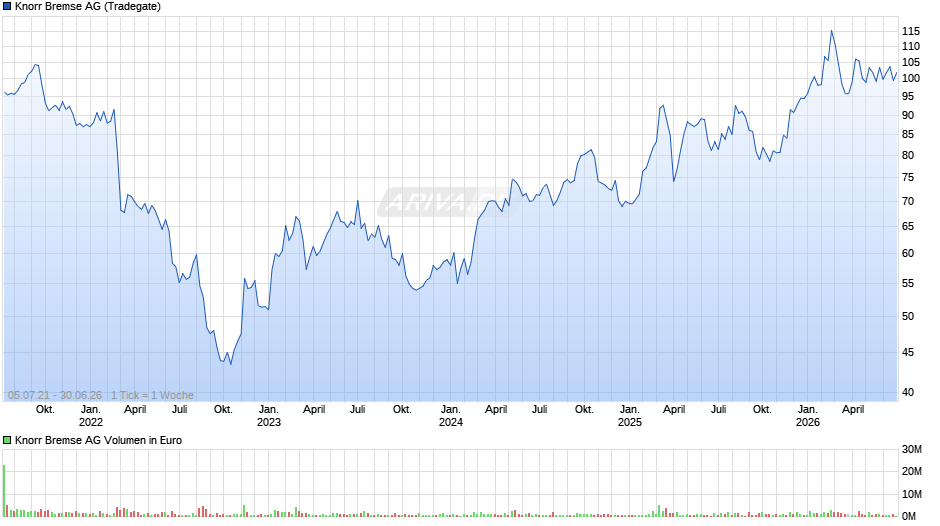
Task: Click the 75 price axis label
Action: 908,178
